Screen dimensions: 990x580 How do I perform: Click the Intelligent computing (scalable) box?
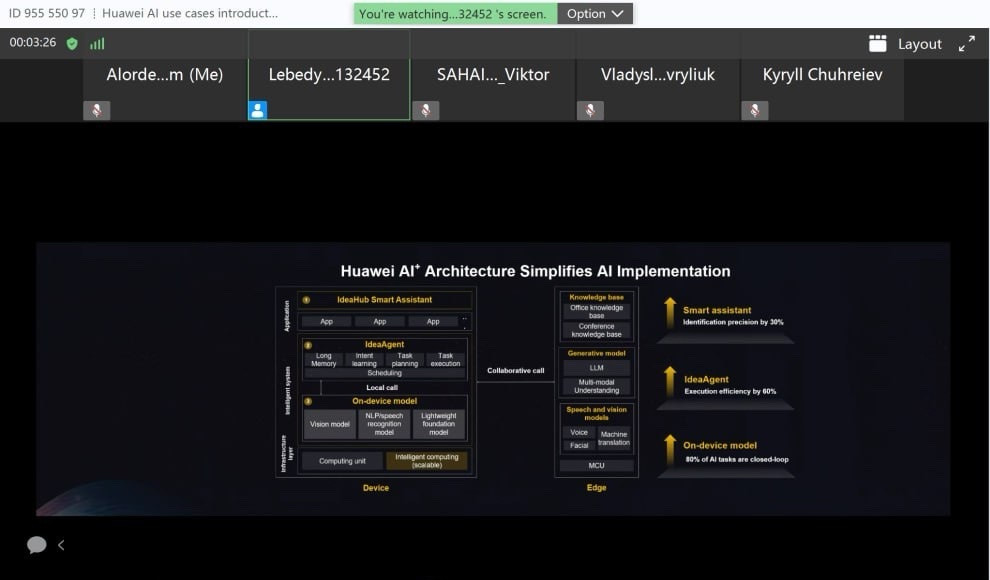pos(427,461)
